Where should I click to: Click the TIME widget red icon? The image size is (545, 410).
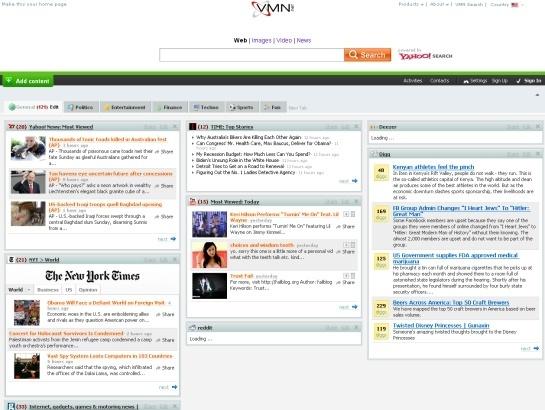[x=193, y=126]
